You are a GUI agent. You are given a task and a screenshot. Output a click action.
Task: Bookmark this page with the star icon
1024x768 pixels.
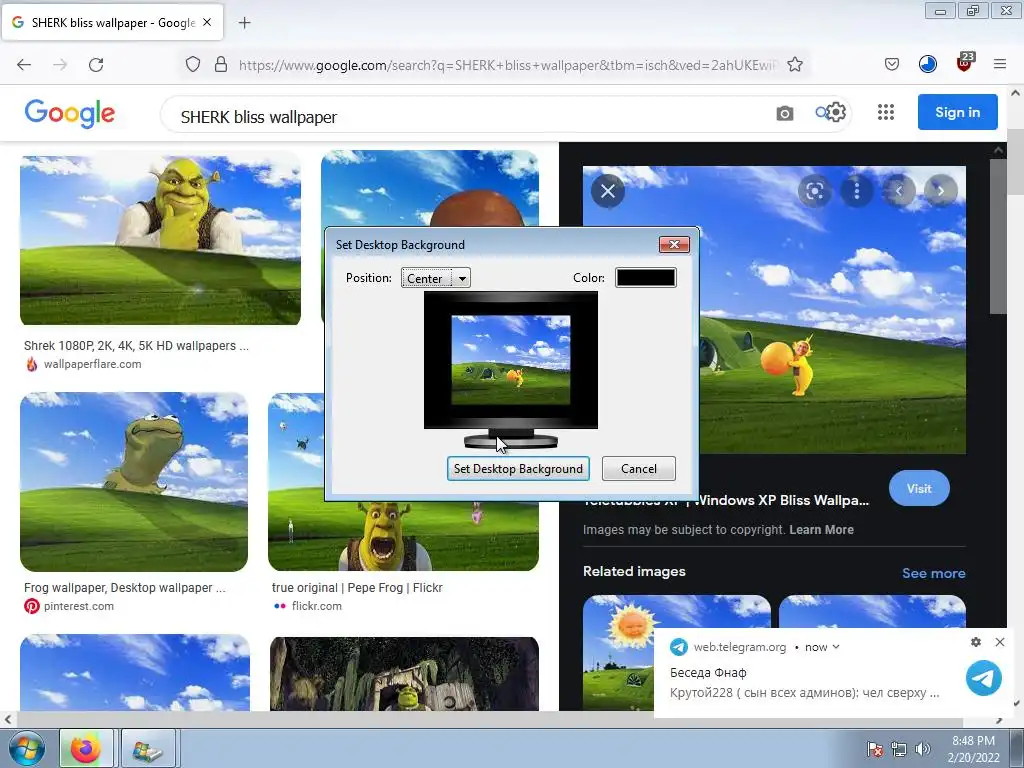point(795,64)
